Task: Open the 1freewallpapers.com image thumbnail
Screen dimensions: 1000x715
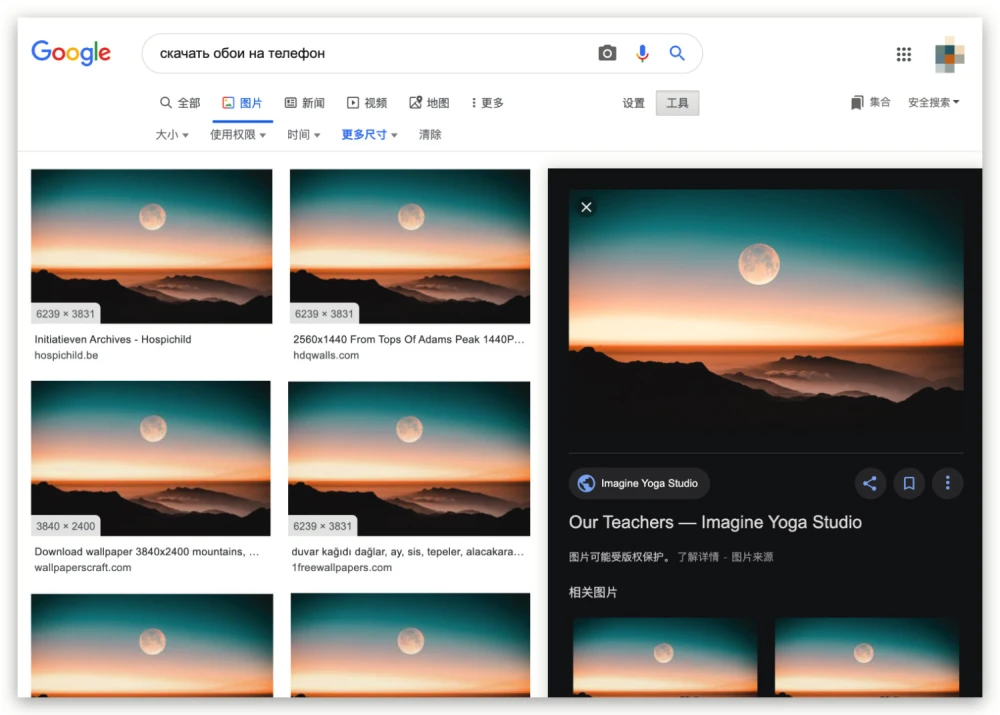Action: pyautogui.click(x=409, y=459)
